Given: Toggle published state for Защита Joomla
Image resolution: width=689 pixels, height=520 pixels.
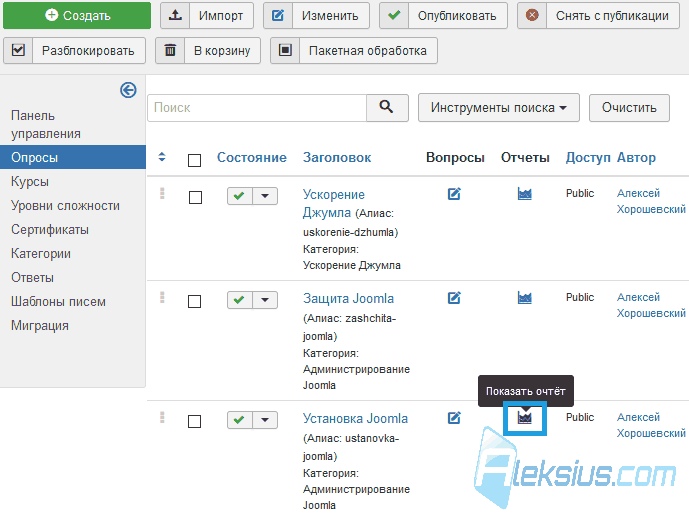Looking at the screenshot, I should pos(239,300).
